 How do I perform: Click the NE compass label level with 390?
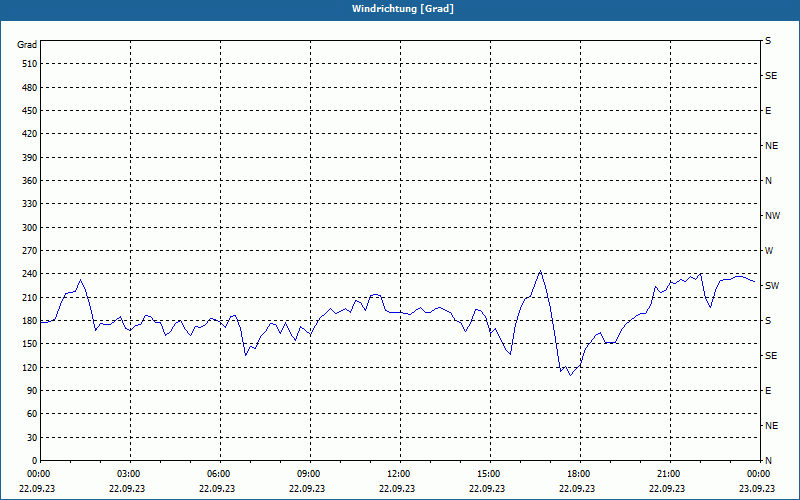[x=771, y=146]
